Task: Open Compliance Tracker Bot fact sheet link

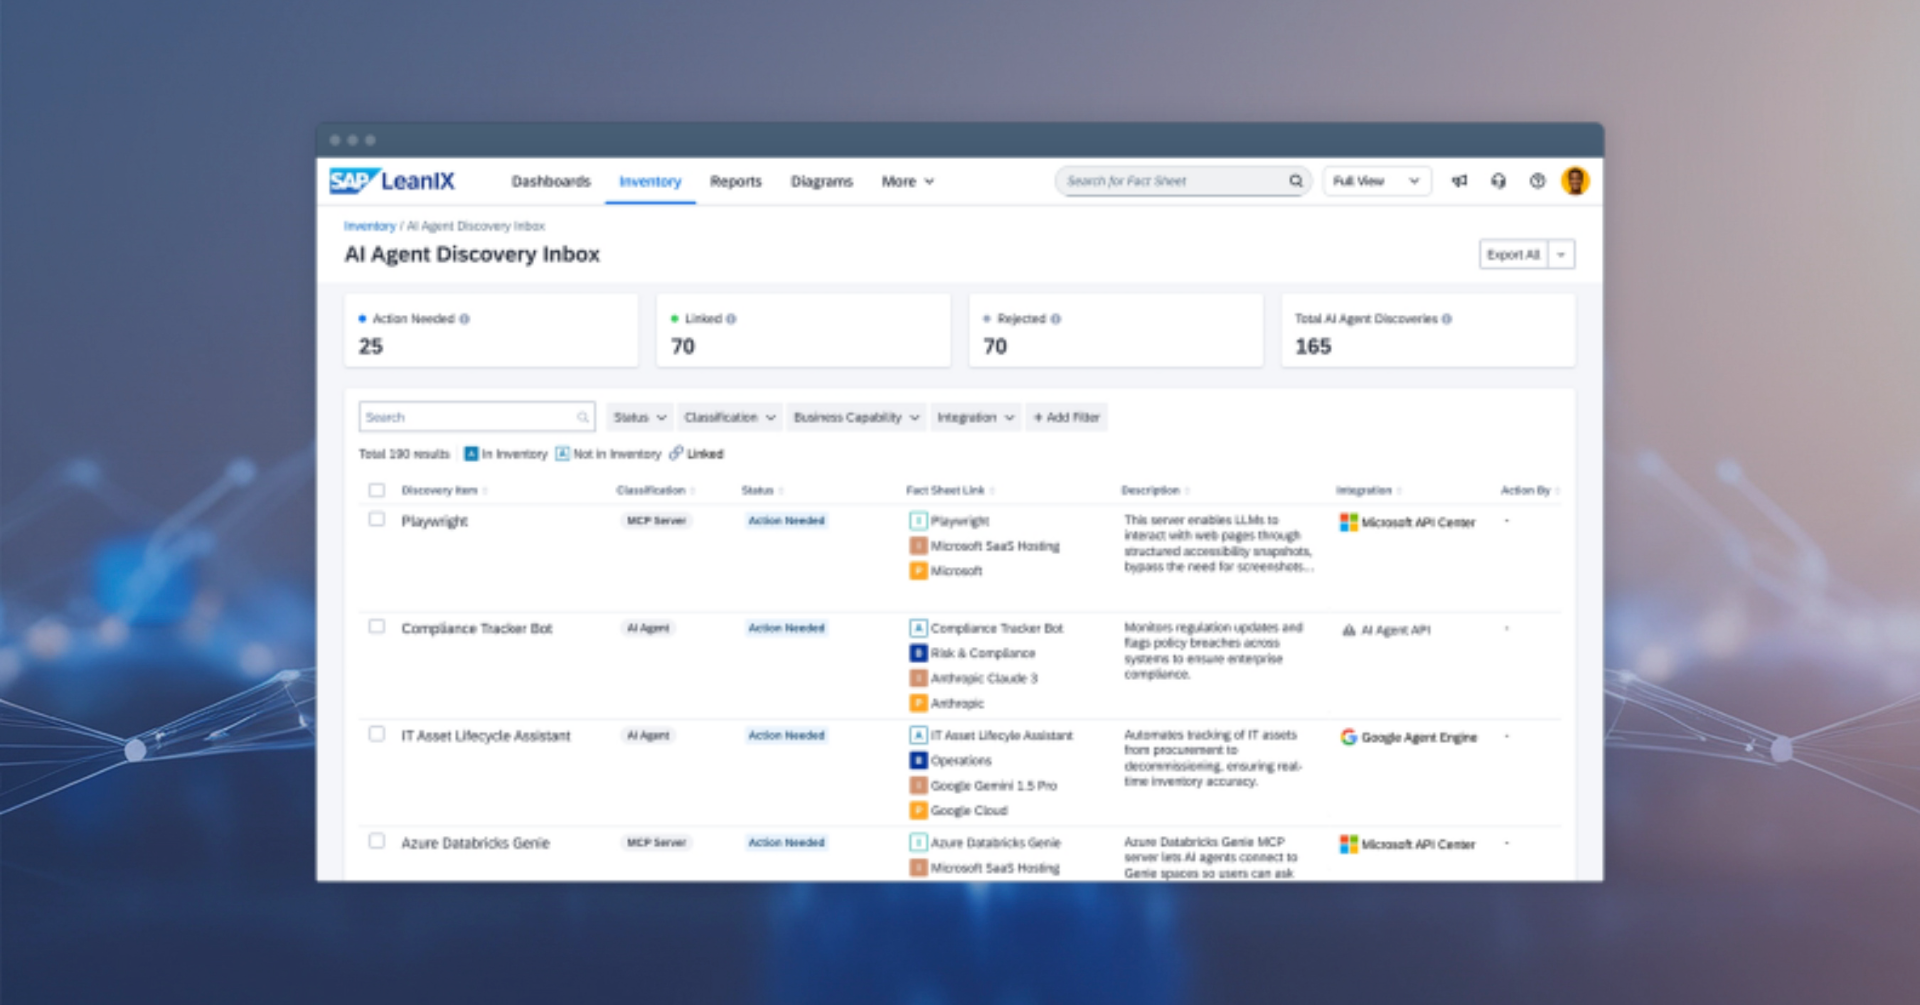Action: pos(997,628)
